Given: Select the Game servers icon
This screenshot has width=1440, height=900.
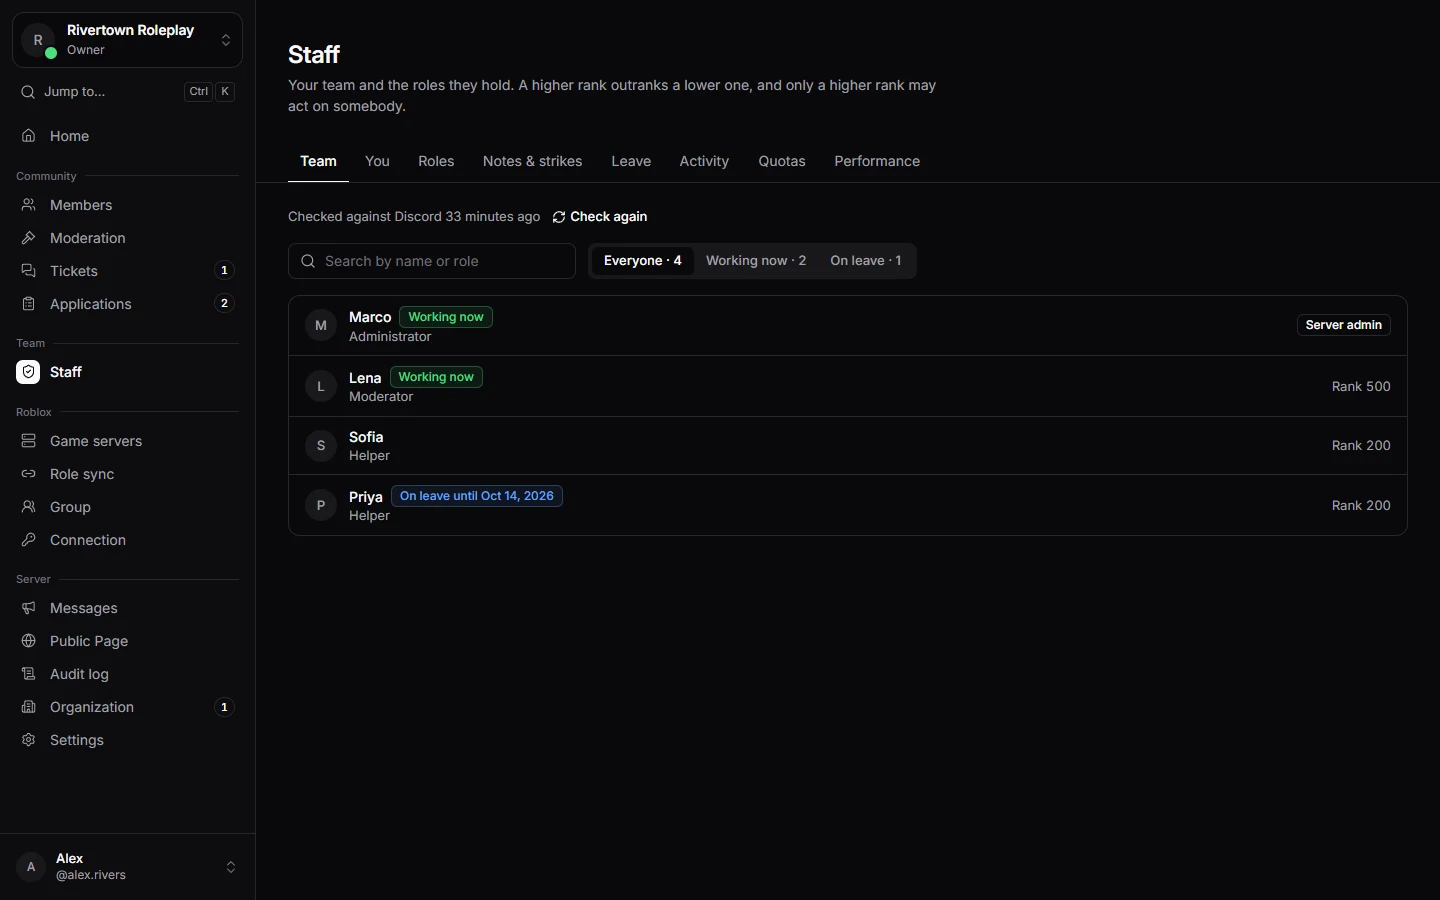Looking at the screenshot, I should pos(29,441).
